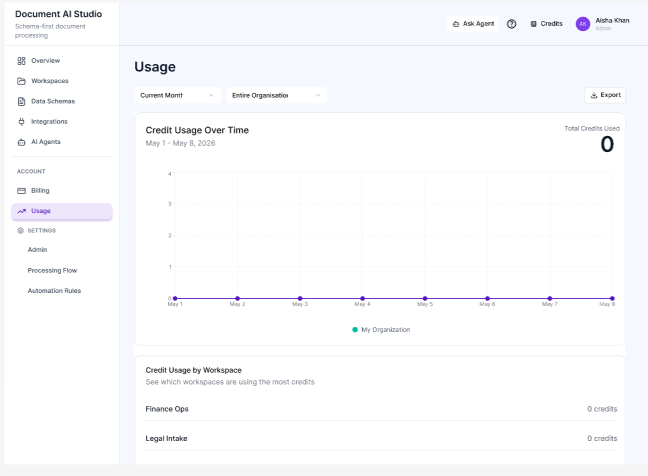Open Automation Rules settings

click(x=54, y=291)
